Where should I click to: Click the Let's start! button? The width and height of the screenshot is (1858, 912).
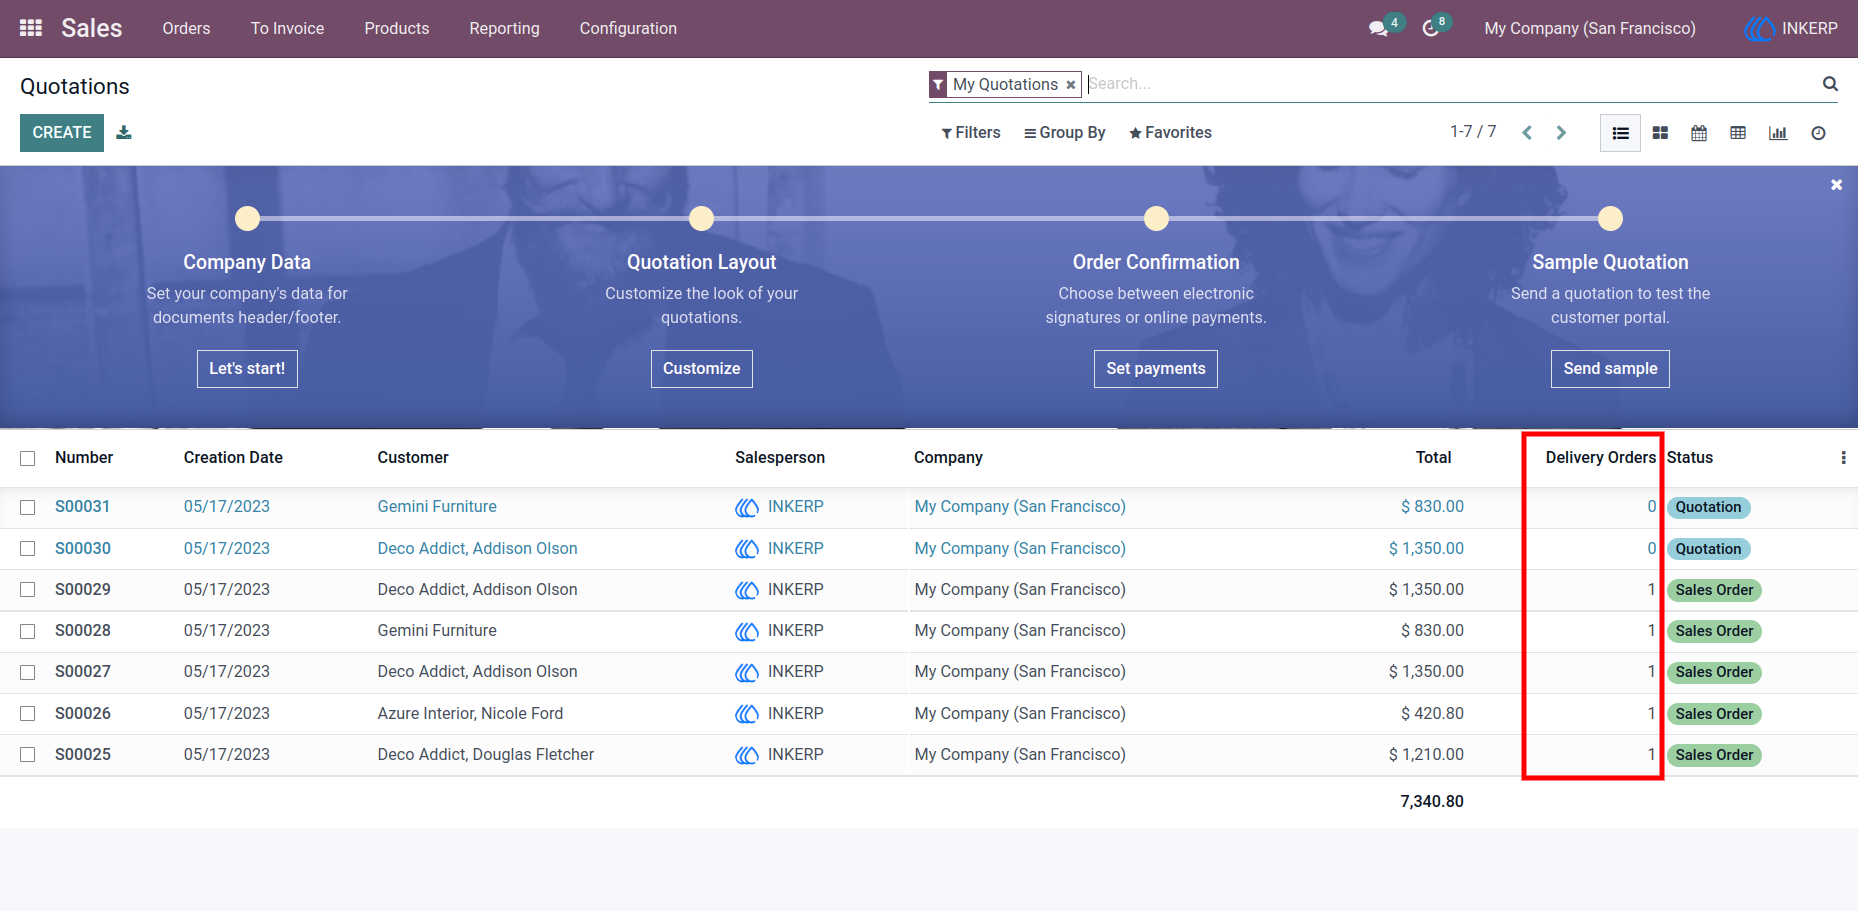point(247,369)
